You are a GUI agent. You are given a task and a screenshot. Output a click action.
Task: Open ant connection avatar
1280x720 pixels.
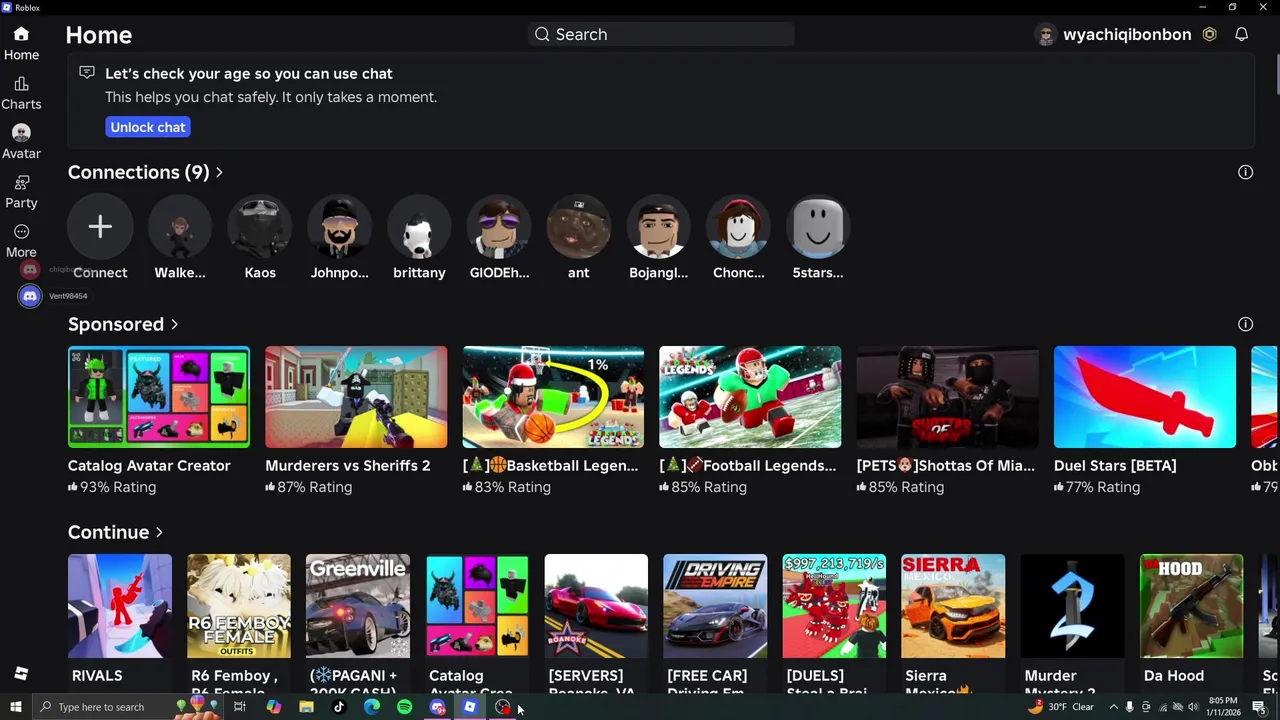(579, 227)
